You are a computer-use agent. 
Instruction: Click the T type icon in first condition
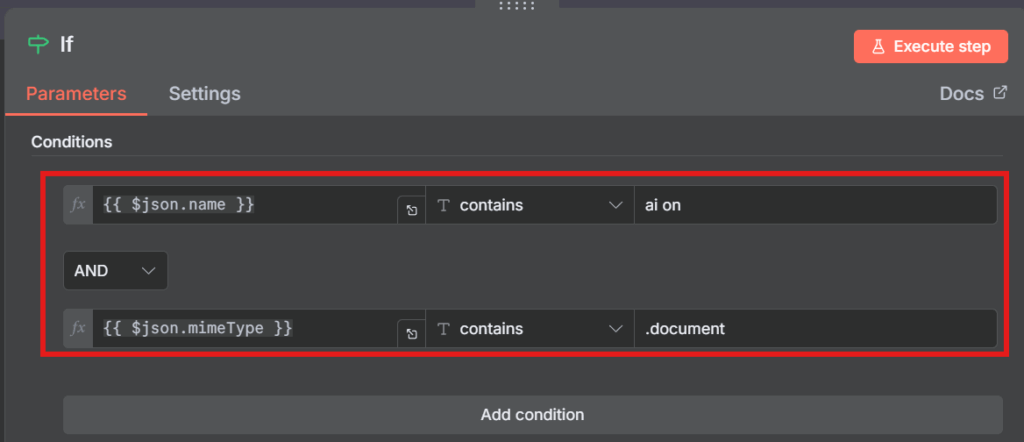point(444,205)
